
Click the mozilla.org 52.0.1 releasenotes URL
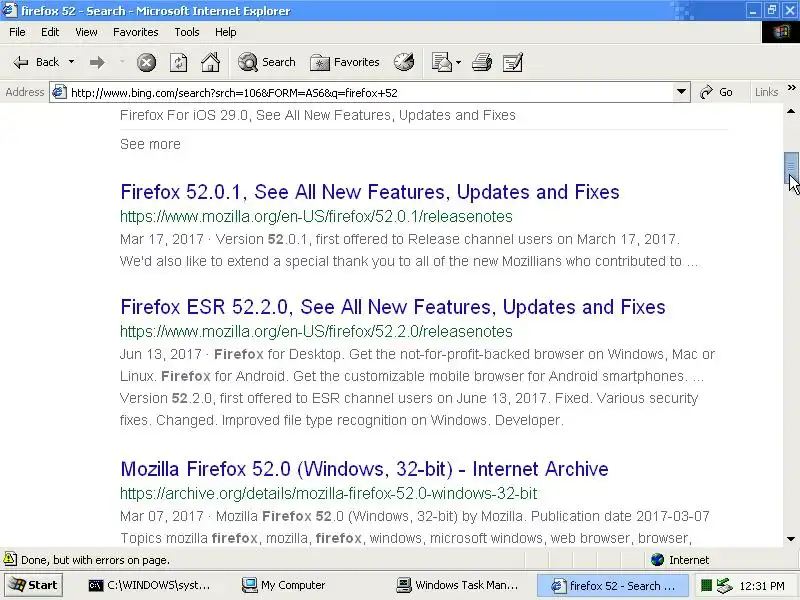click(x=316, y=216)
